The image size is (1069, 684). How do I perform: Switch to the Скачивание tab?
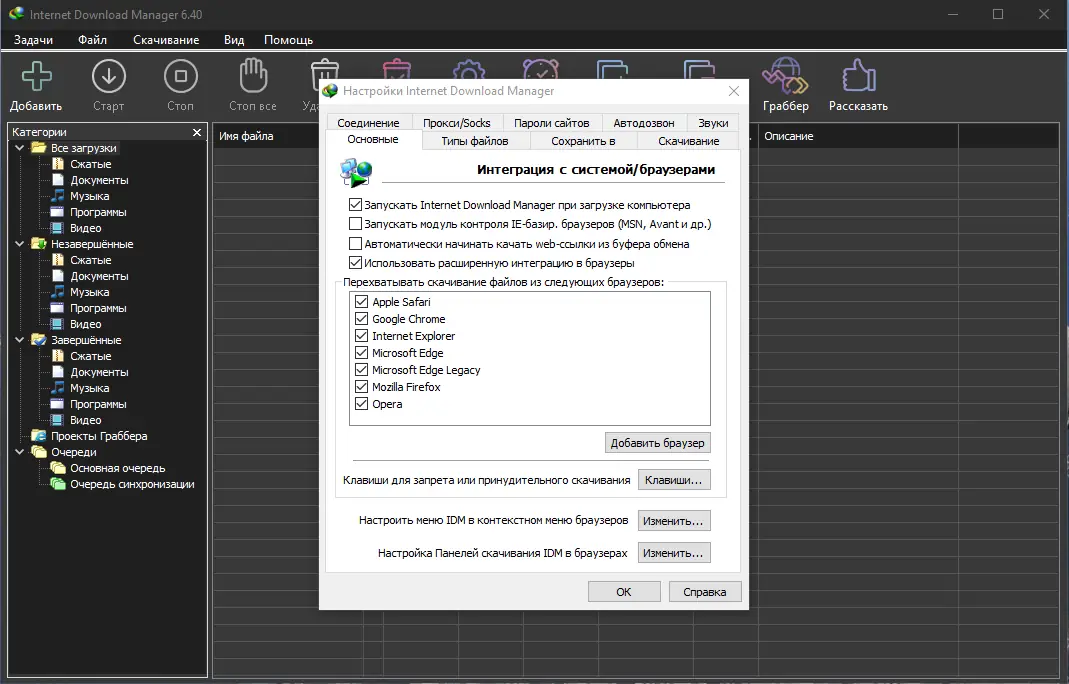689,141
